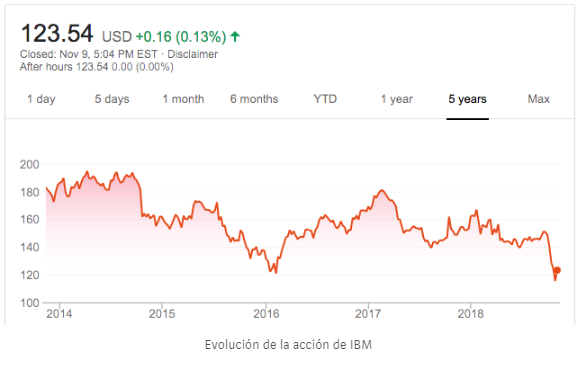This screenshot has height=365, width=582.
Task: Show the Max range chart
Action: pyautogui.click(x=539, y=99)
